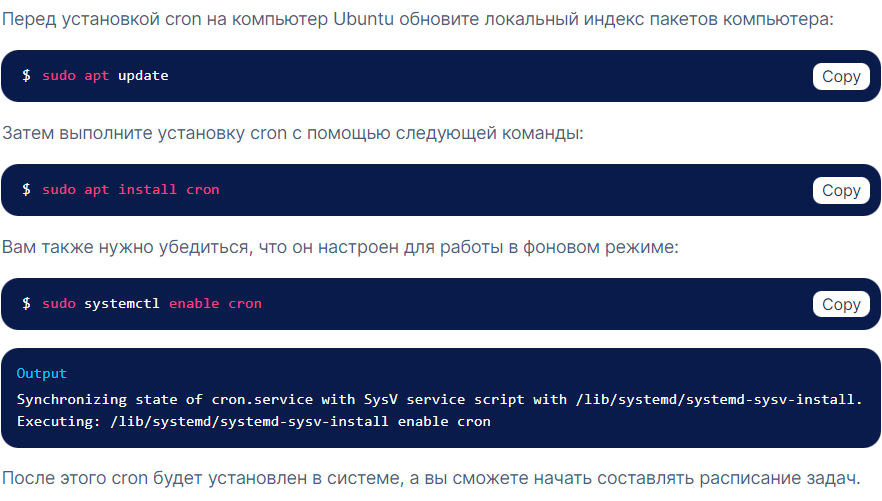Viewport: 882px width, 501px height.
Task: Copy the 'sudo apt install cron' command
Action: coord(841,191)
